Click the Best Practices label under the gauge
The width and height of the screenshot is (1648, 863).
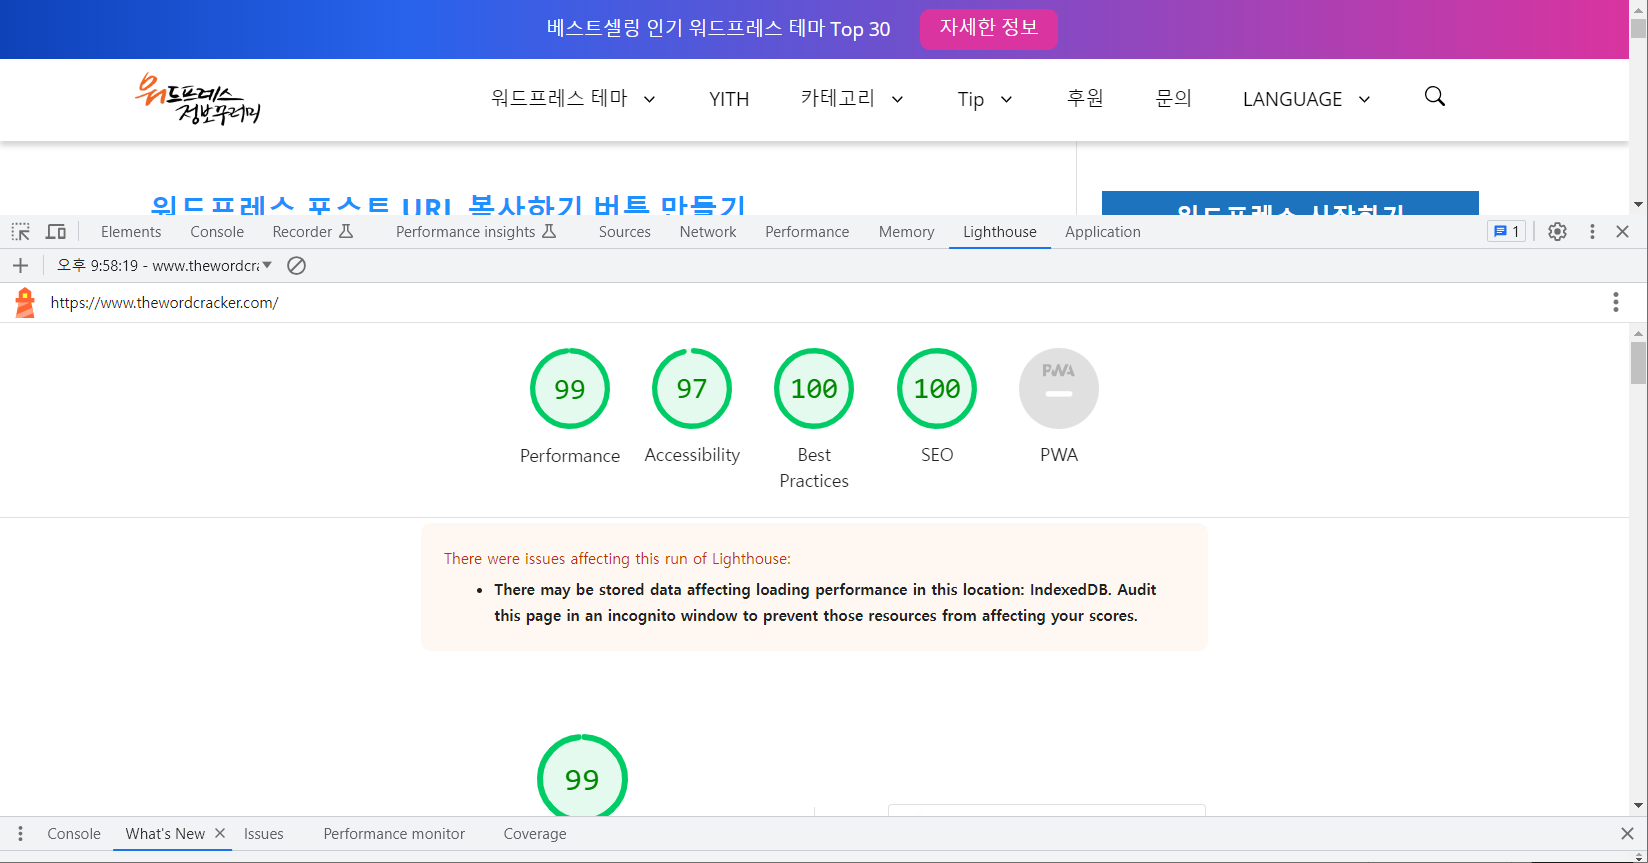point(814,468)
